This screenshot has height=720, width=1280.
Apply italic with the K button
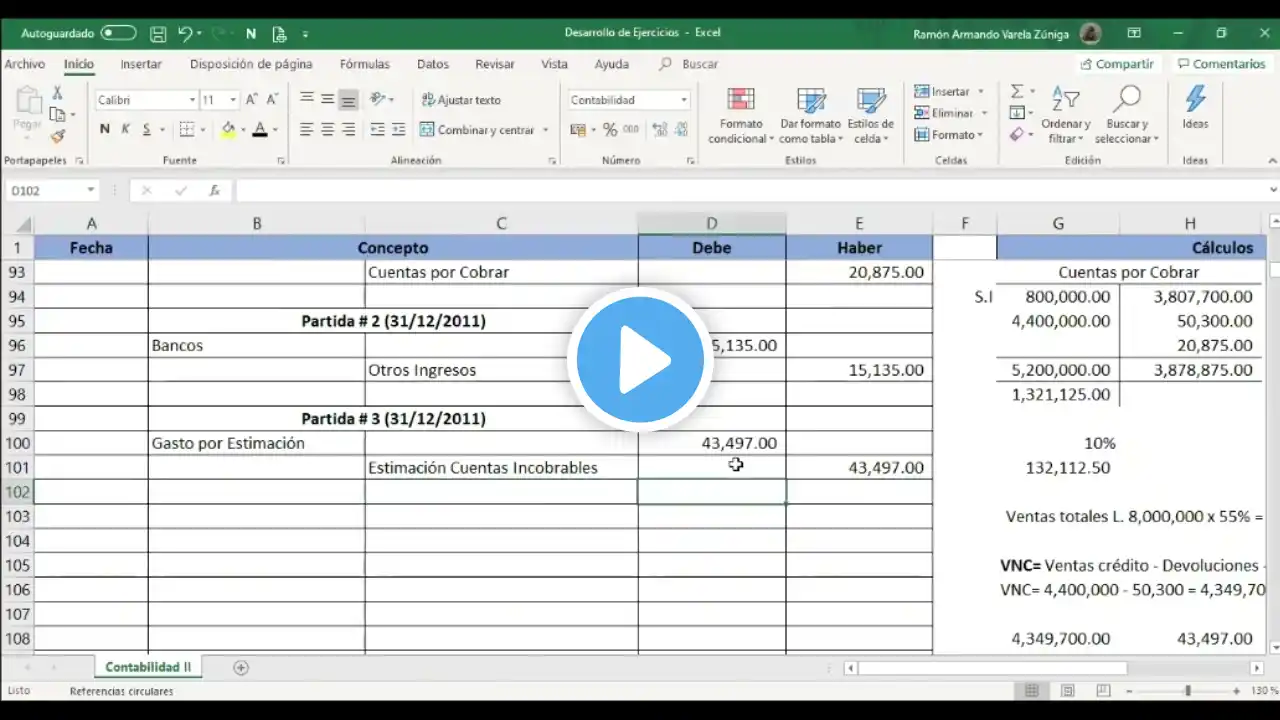126,129
